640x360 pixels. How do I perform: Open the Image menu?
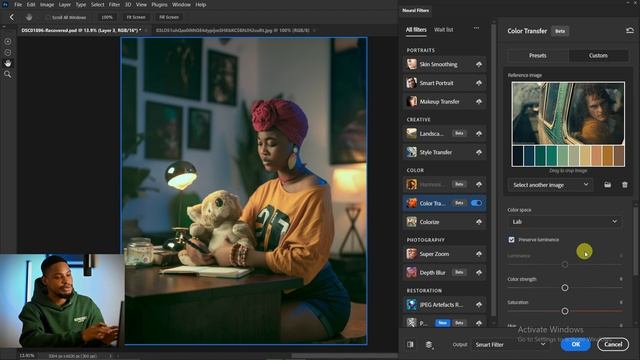[x=47, y=4]
